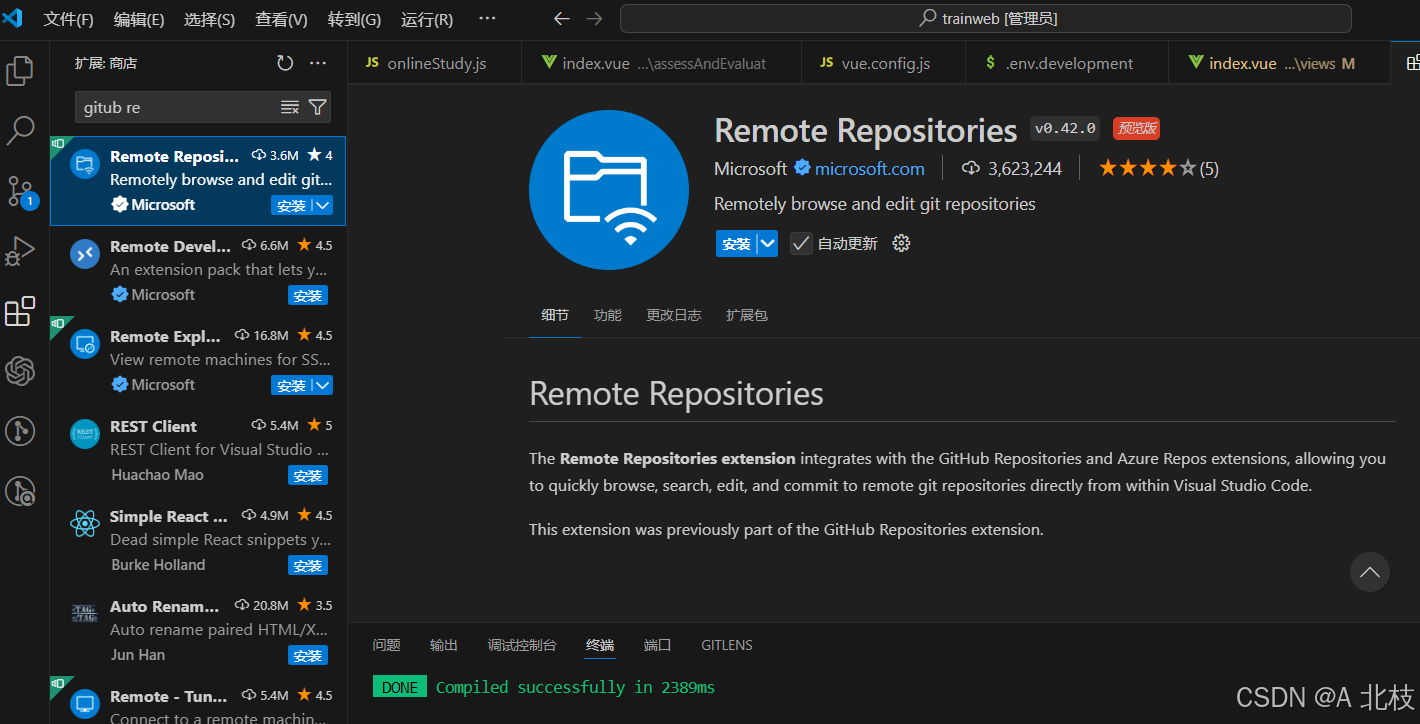
Task: Switch to the 端口 panel tab
Action: pos(658,645)
